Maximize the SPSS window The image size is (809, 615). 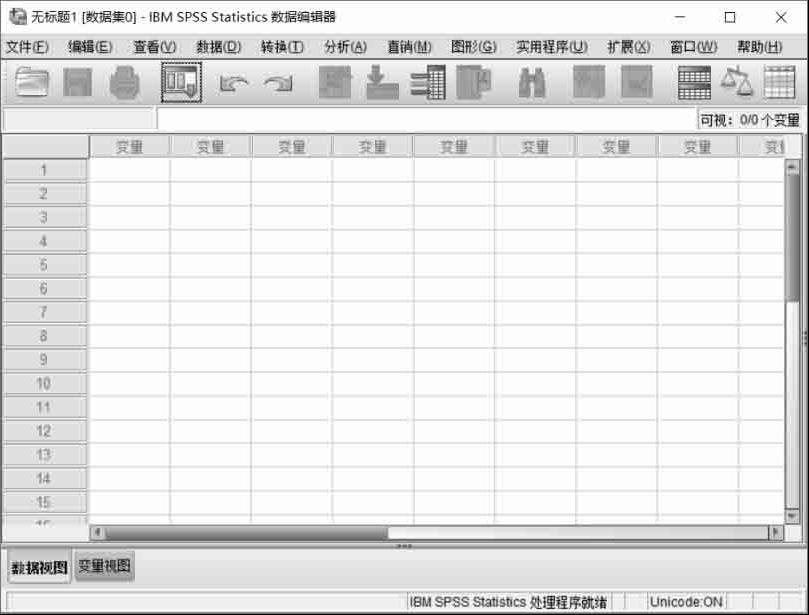pyautogui.click(x=730, y=17)
